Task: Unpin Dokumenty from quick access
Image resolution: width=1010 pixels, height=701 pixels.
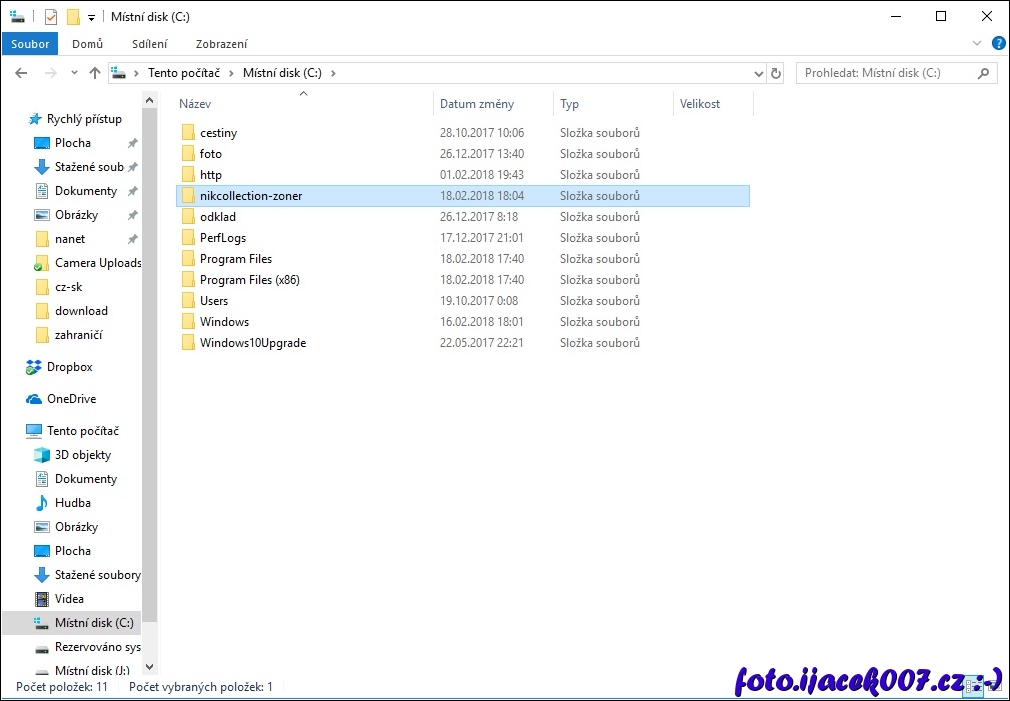Action: pyautogui.click(x=132, y=191)
